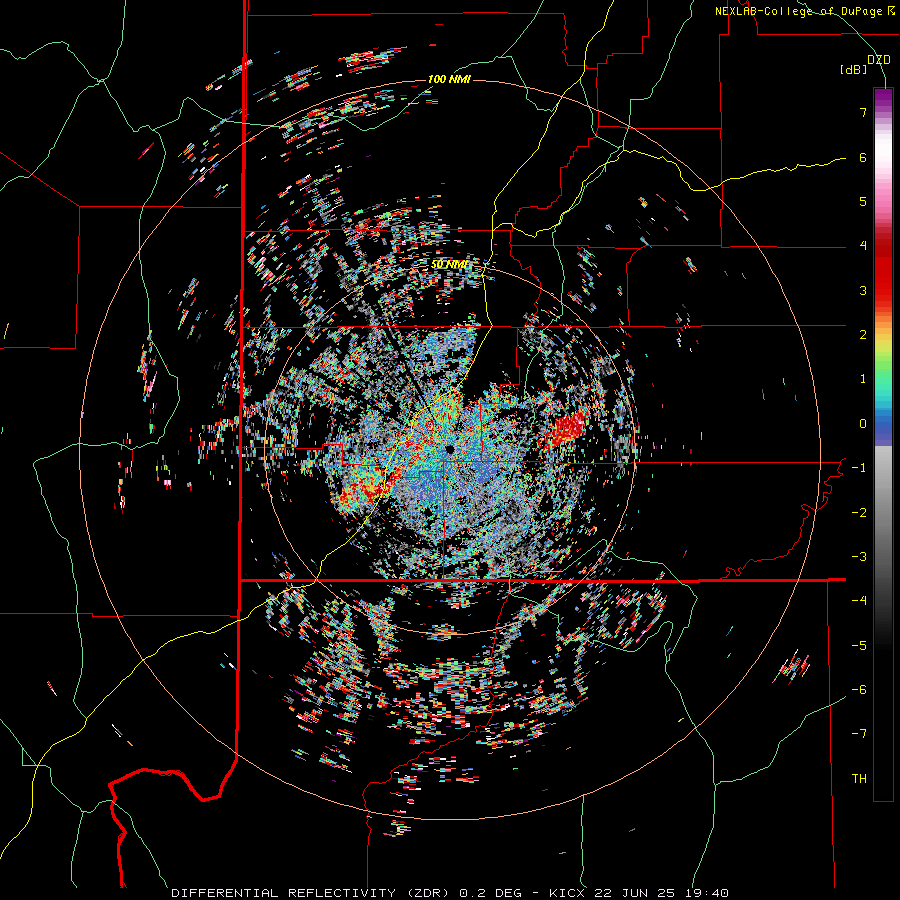900x900 pixels.
Task: Click the -6 scale value
Action: click(x=859, y=690)
